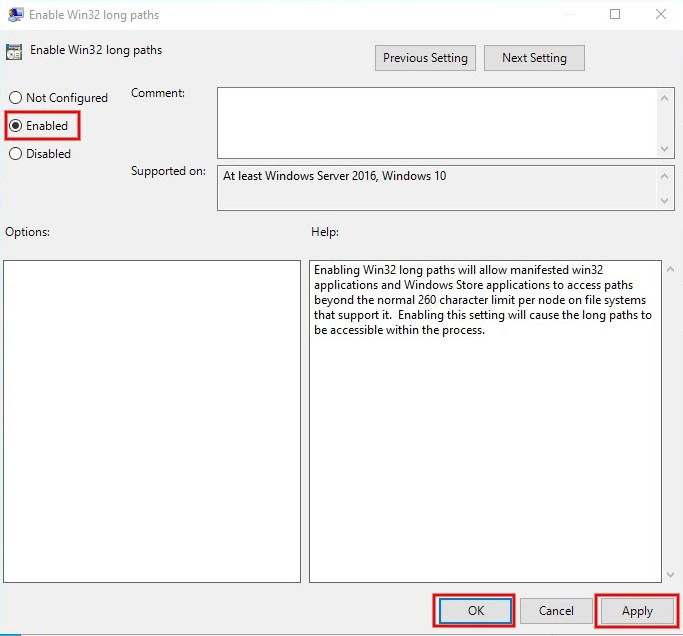Cancel the policy dialog

click(556, 611)
